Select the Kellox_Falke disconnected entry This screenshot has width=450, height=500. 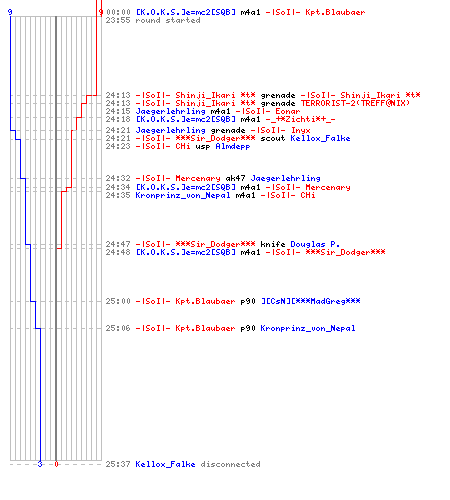183,464
